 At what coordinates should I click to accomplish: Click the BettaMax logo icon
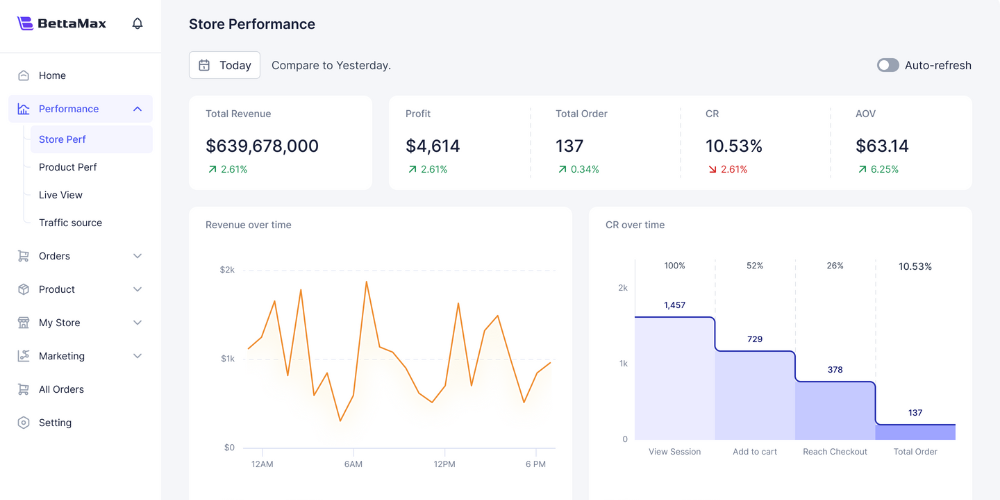point(25,23)
